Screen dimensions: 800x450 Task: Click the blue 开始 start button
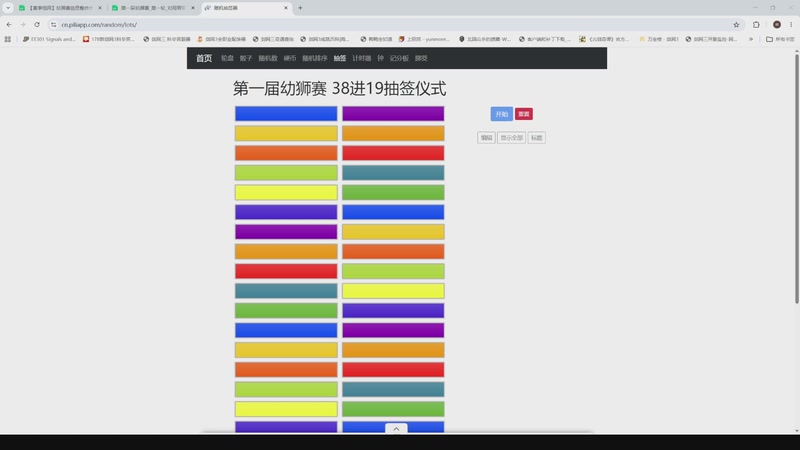502,114
